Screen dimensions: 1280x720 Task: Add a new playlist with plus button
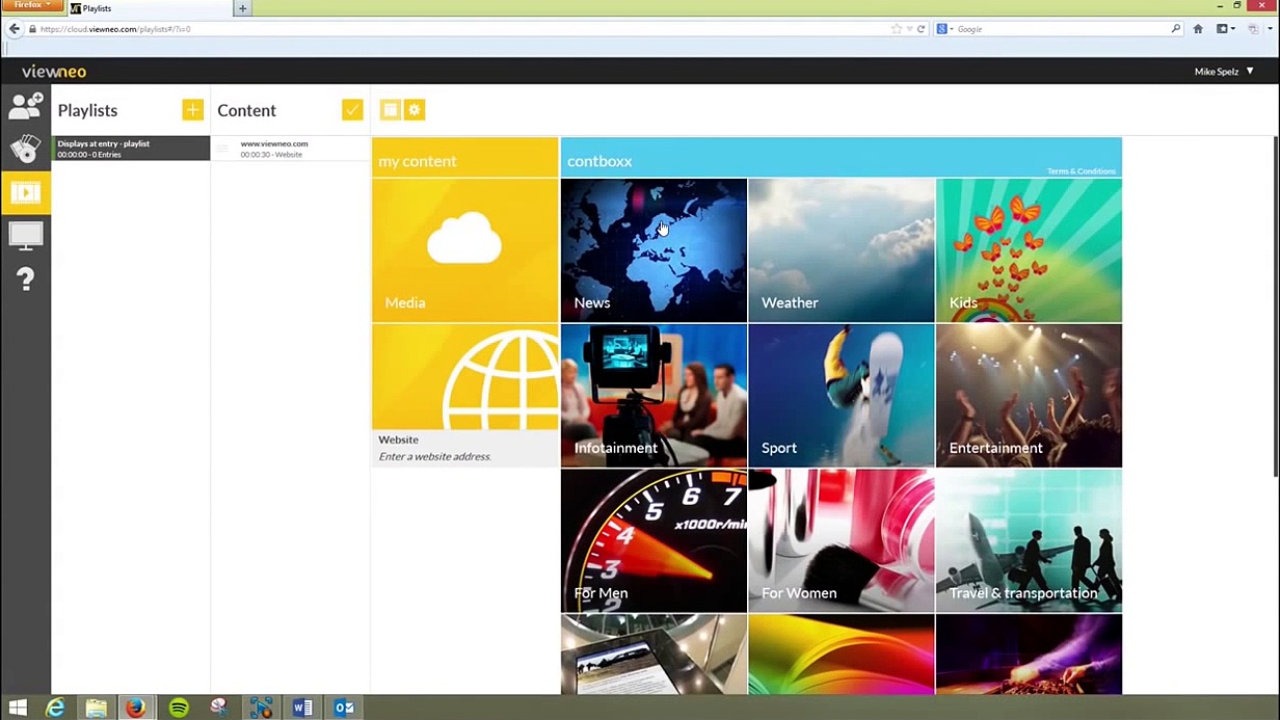(x=193, y=110)
